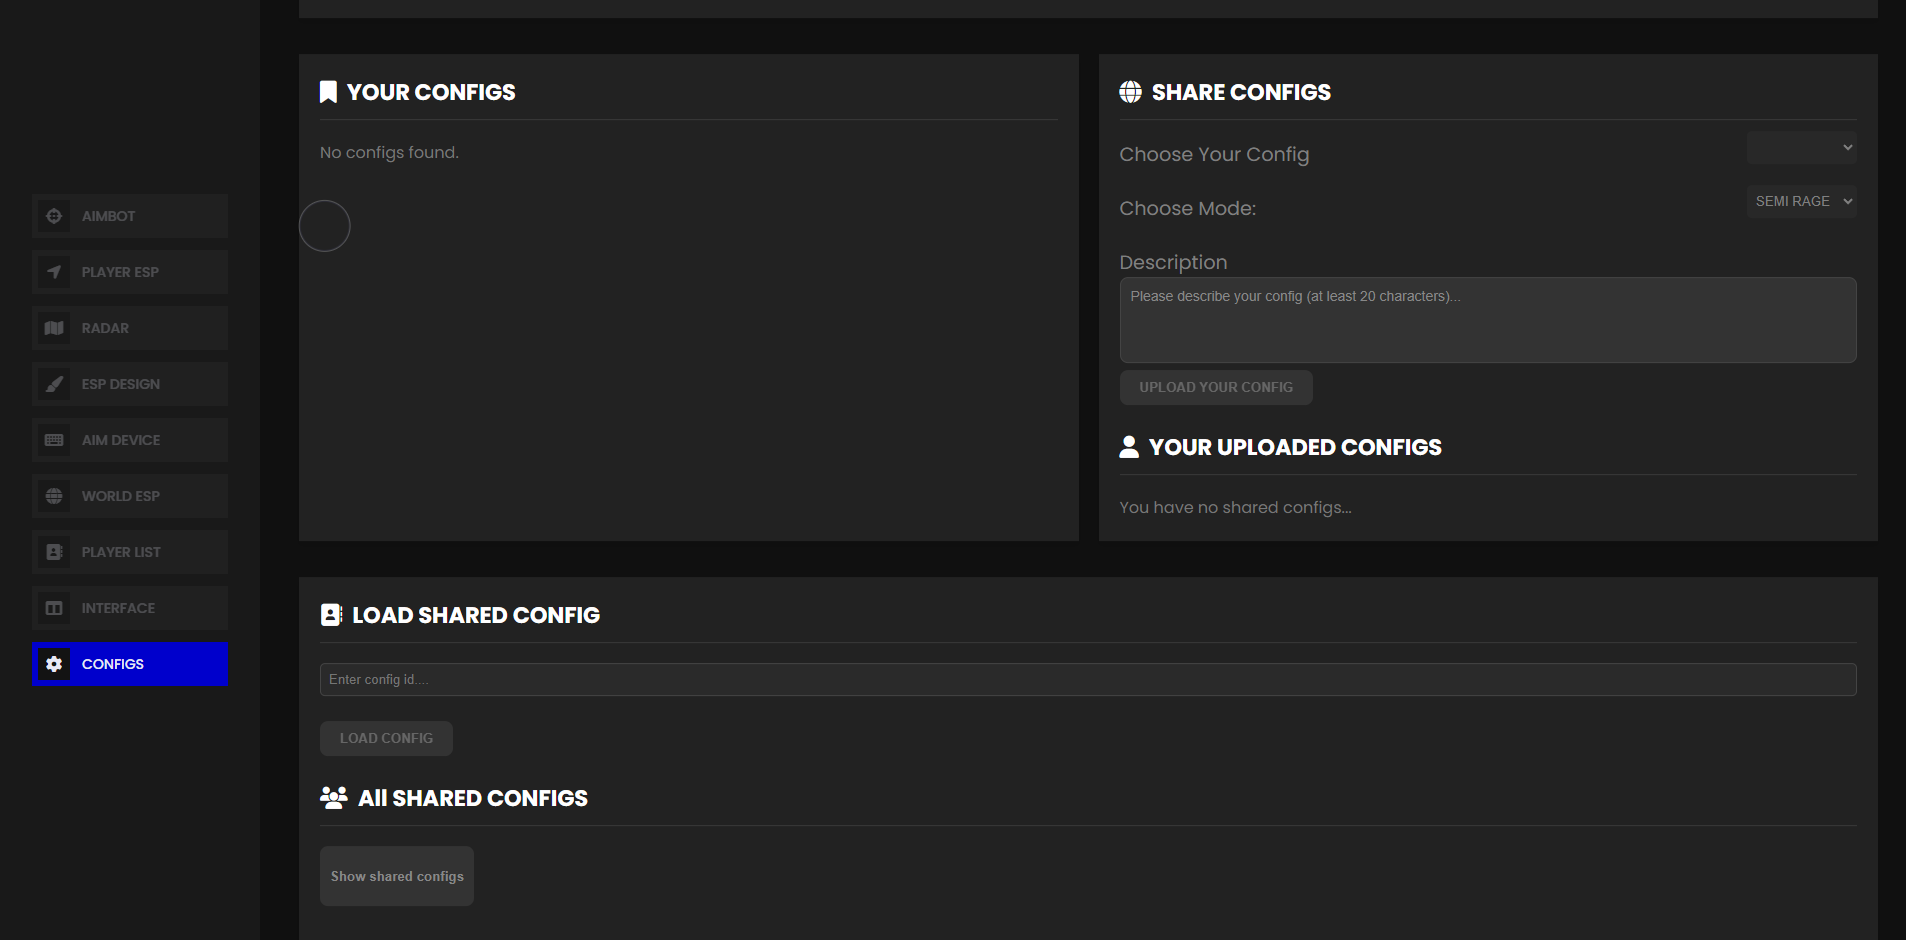Click the group icon beside All Shared Configs
1906x940 pixels.
click(x=333, y=798)
